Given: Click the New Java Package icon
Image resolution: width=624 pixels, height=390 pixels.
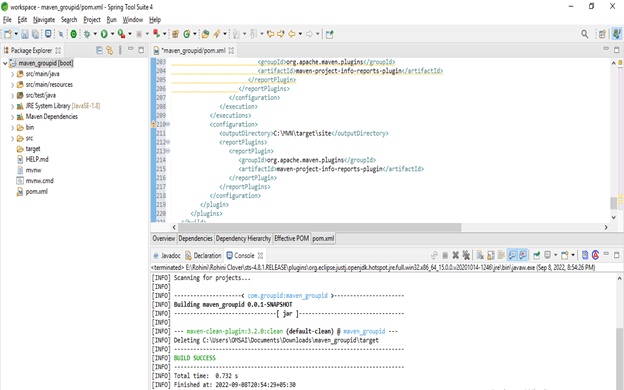Looking at the screenshot, I should pyautogui.click(x=176, y=34).
